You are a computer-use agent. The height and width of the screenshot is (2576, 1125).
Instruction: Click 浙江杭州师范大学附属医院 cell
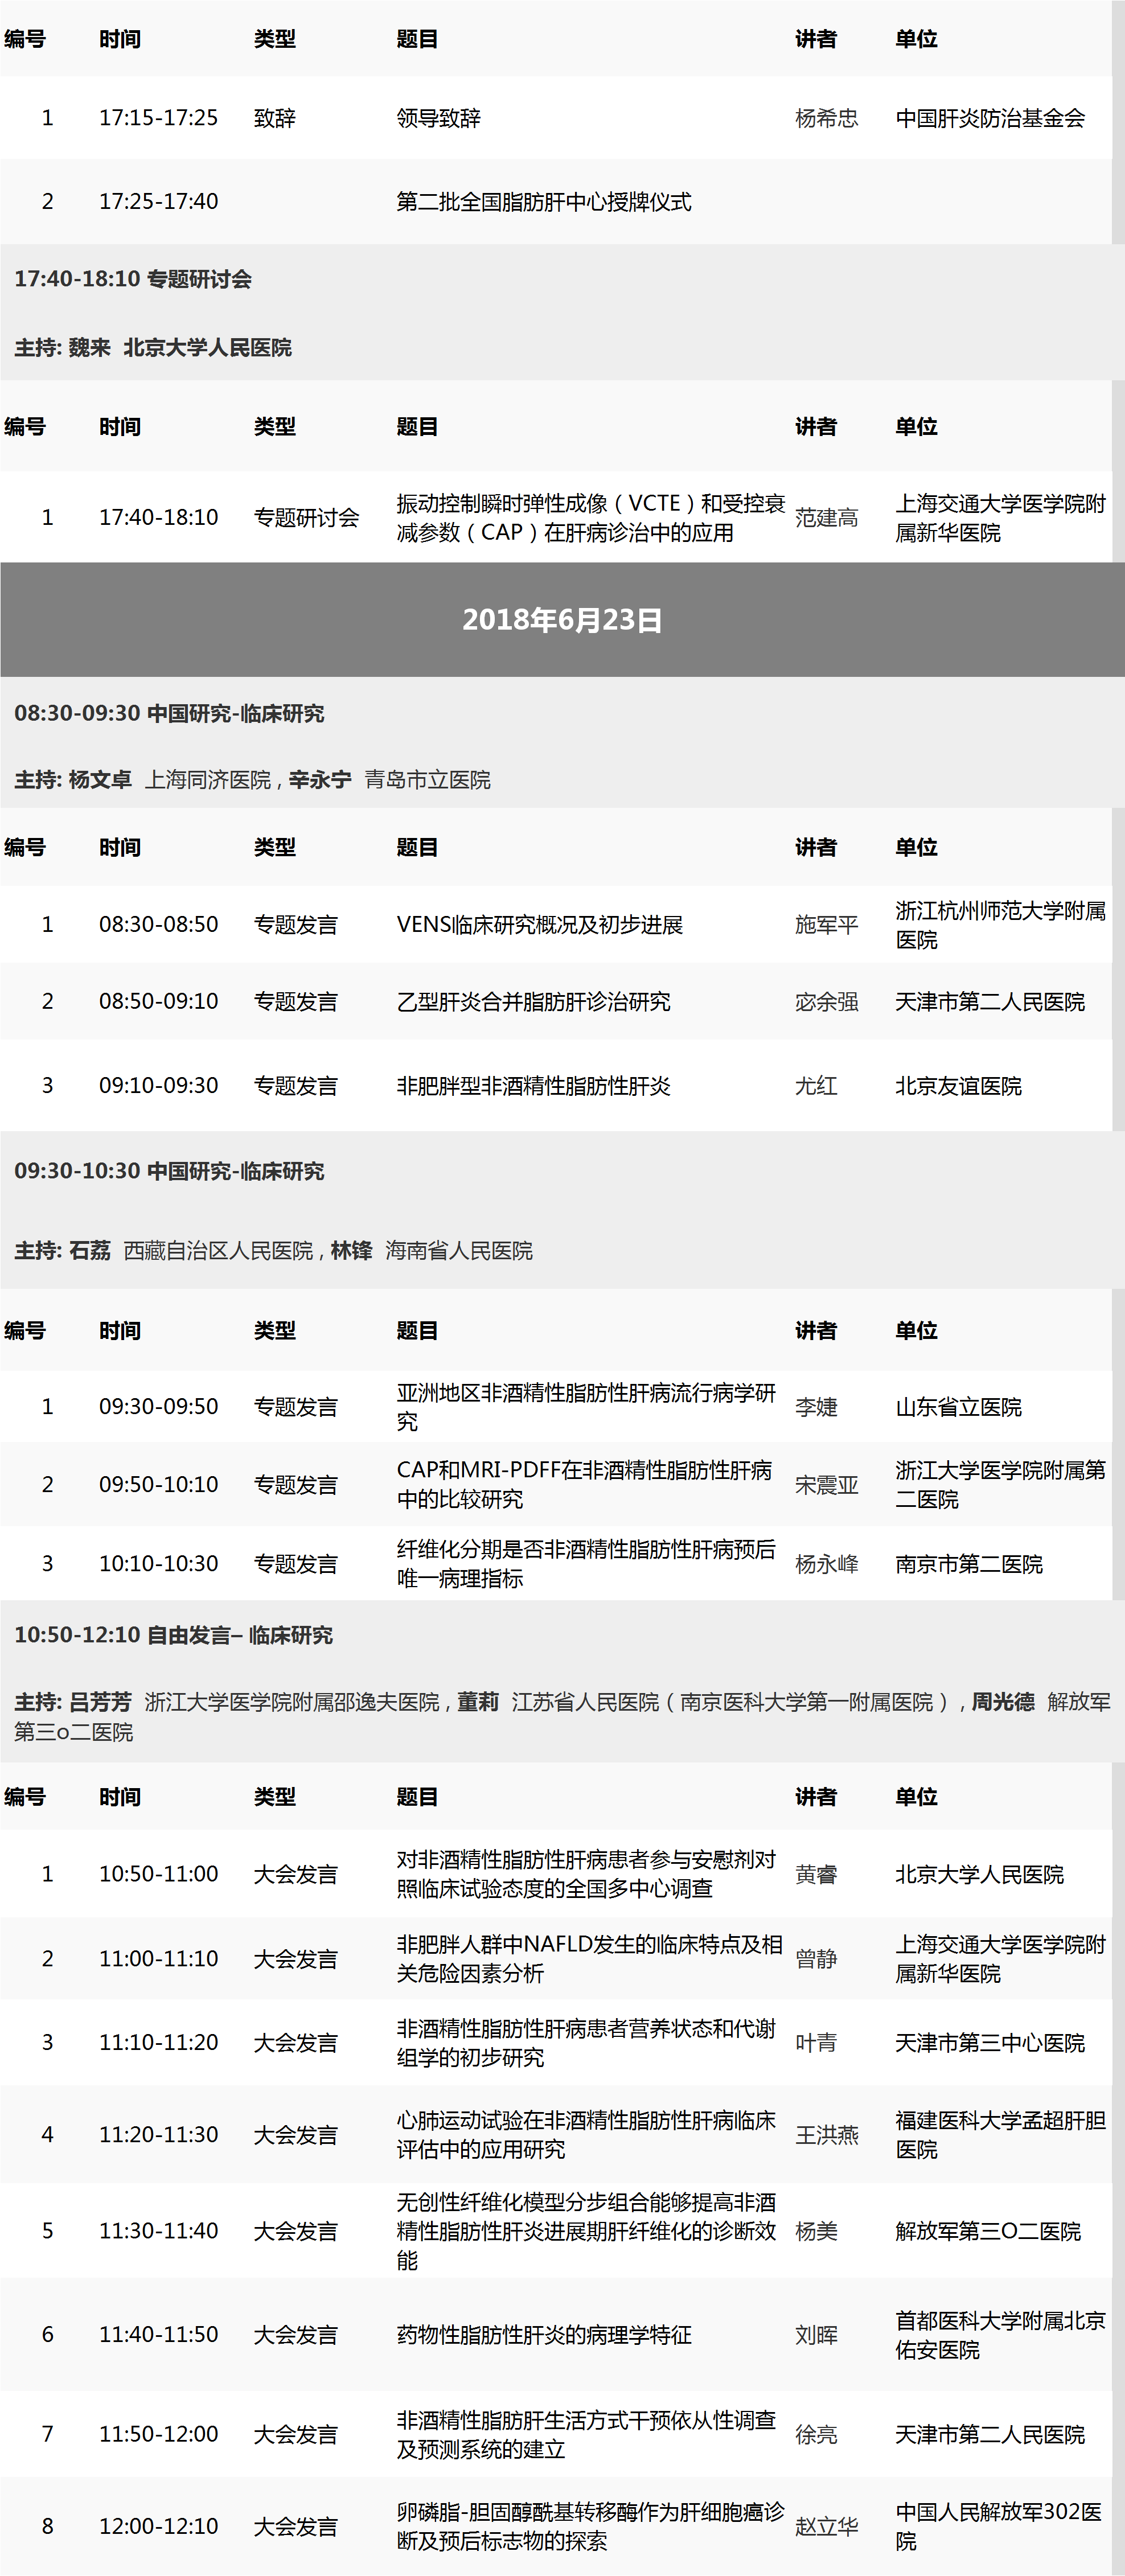point(1000,925)
